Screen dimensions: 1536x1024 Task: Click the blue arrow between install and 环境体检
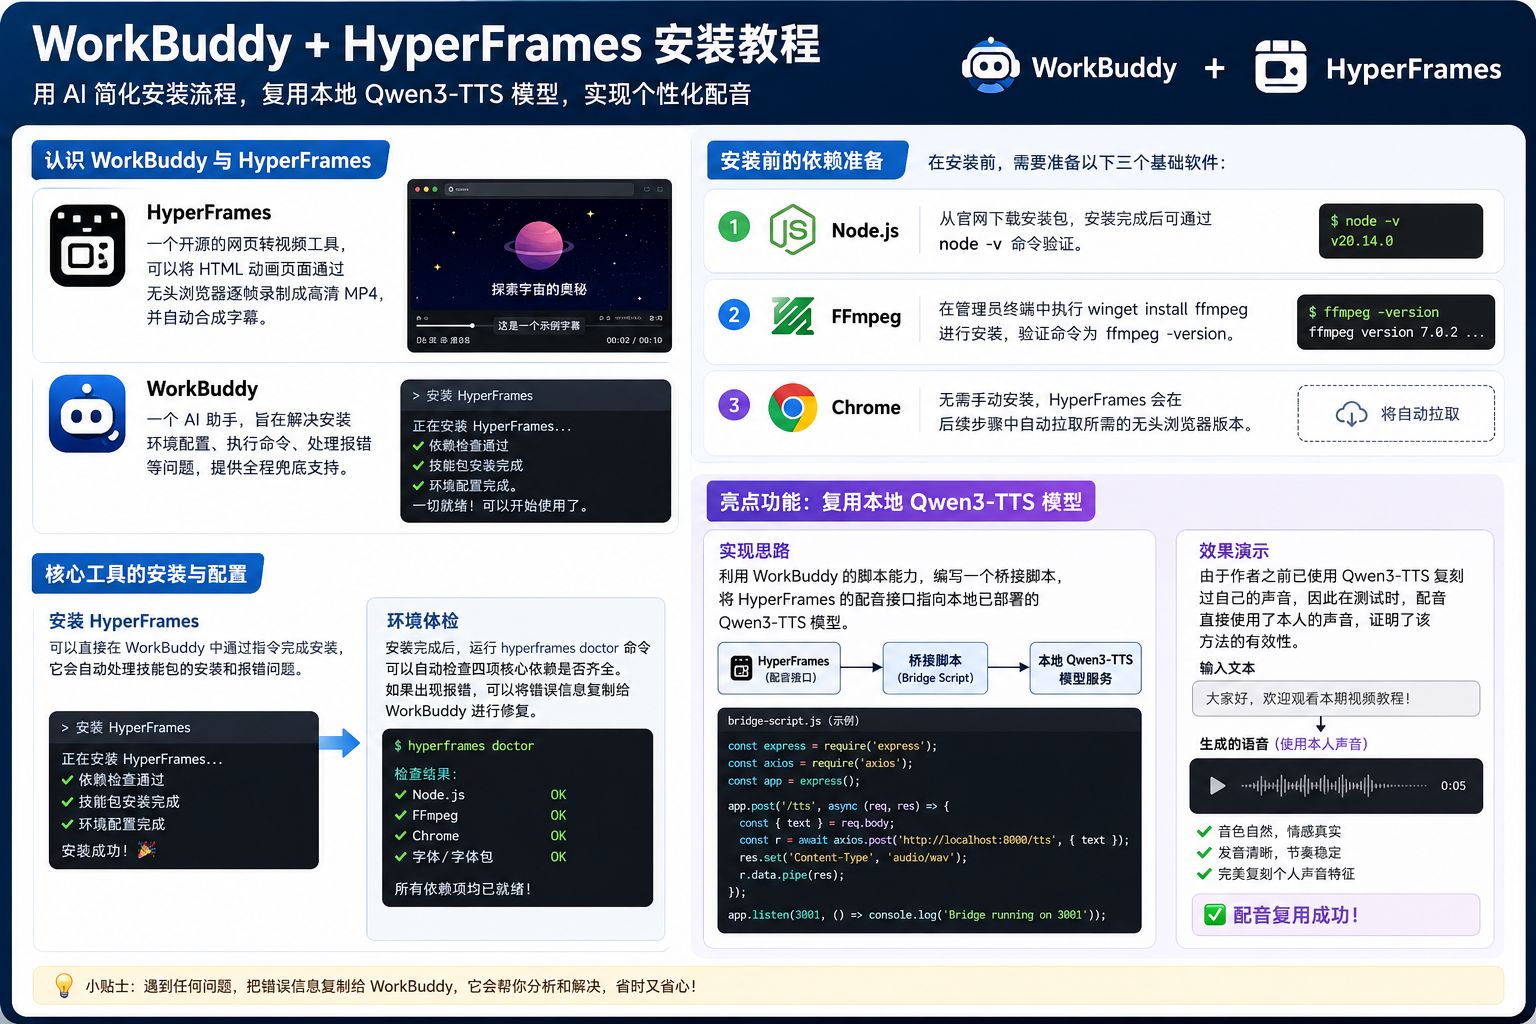point(339,742)
